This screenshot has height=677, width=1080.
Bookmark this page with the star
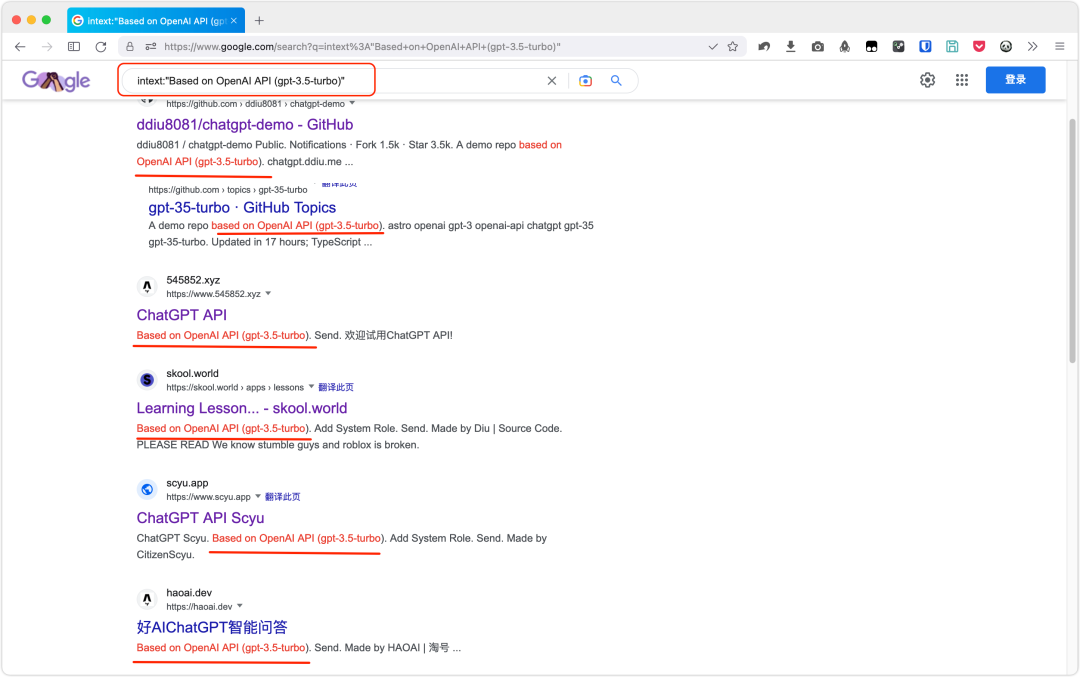click(733, 46)
